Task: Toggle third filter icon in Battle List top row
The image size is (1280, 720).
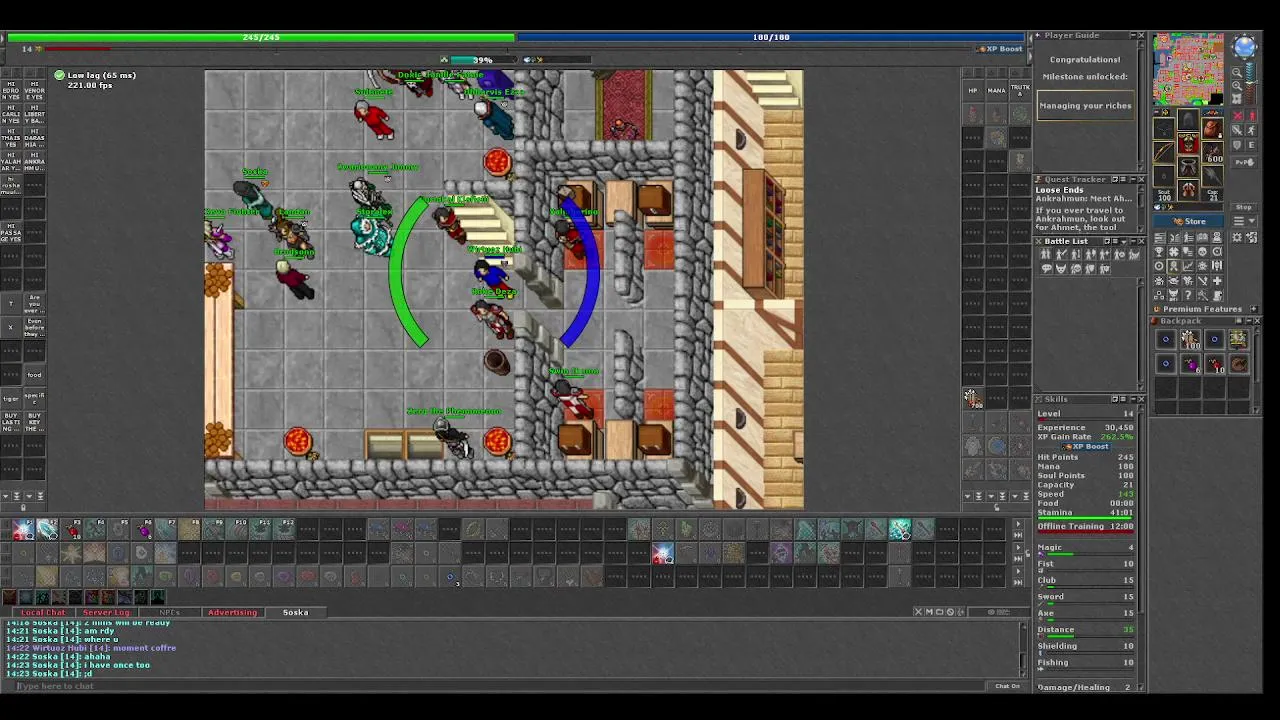Action: tap(1076, 254)
